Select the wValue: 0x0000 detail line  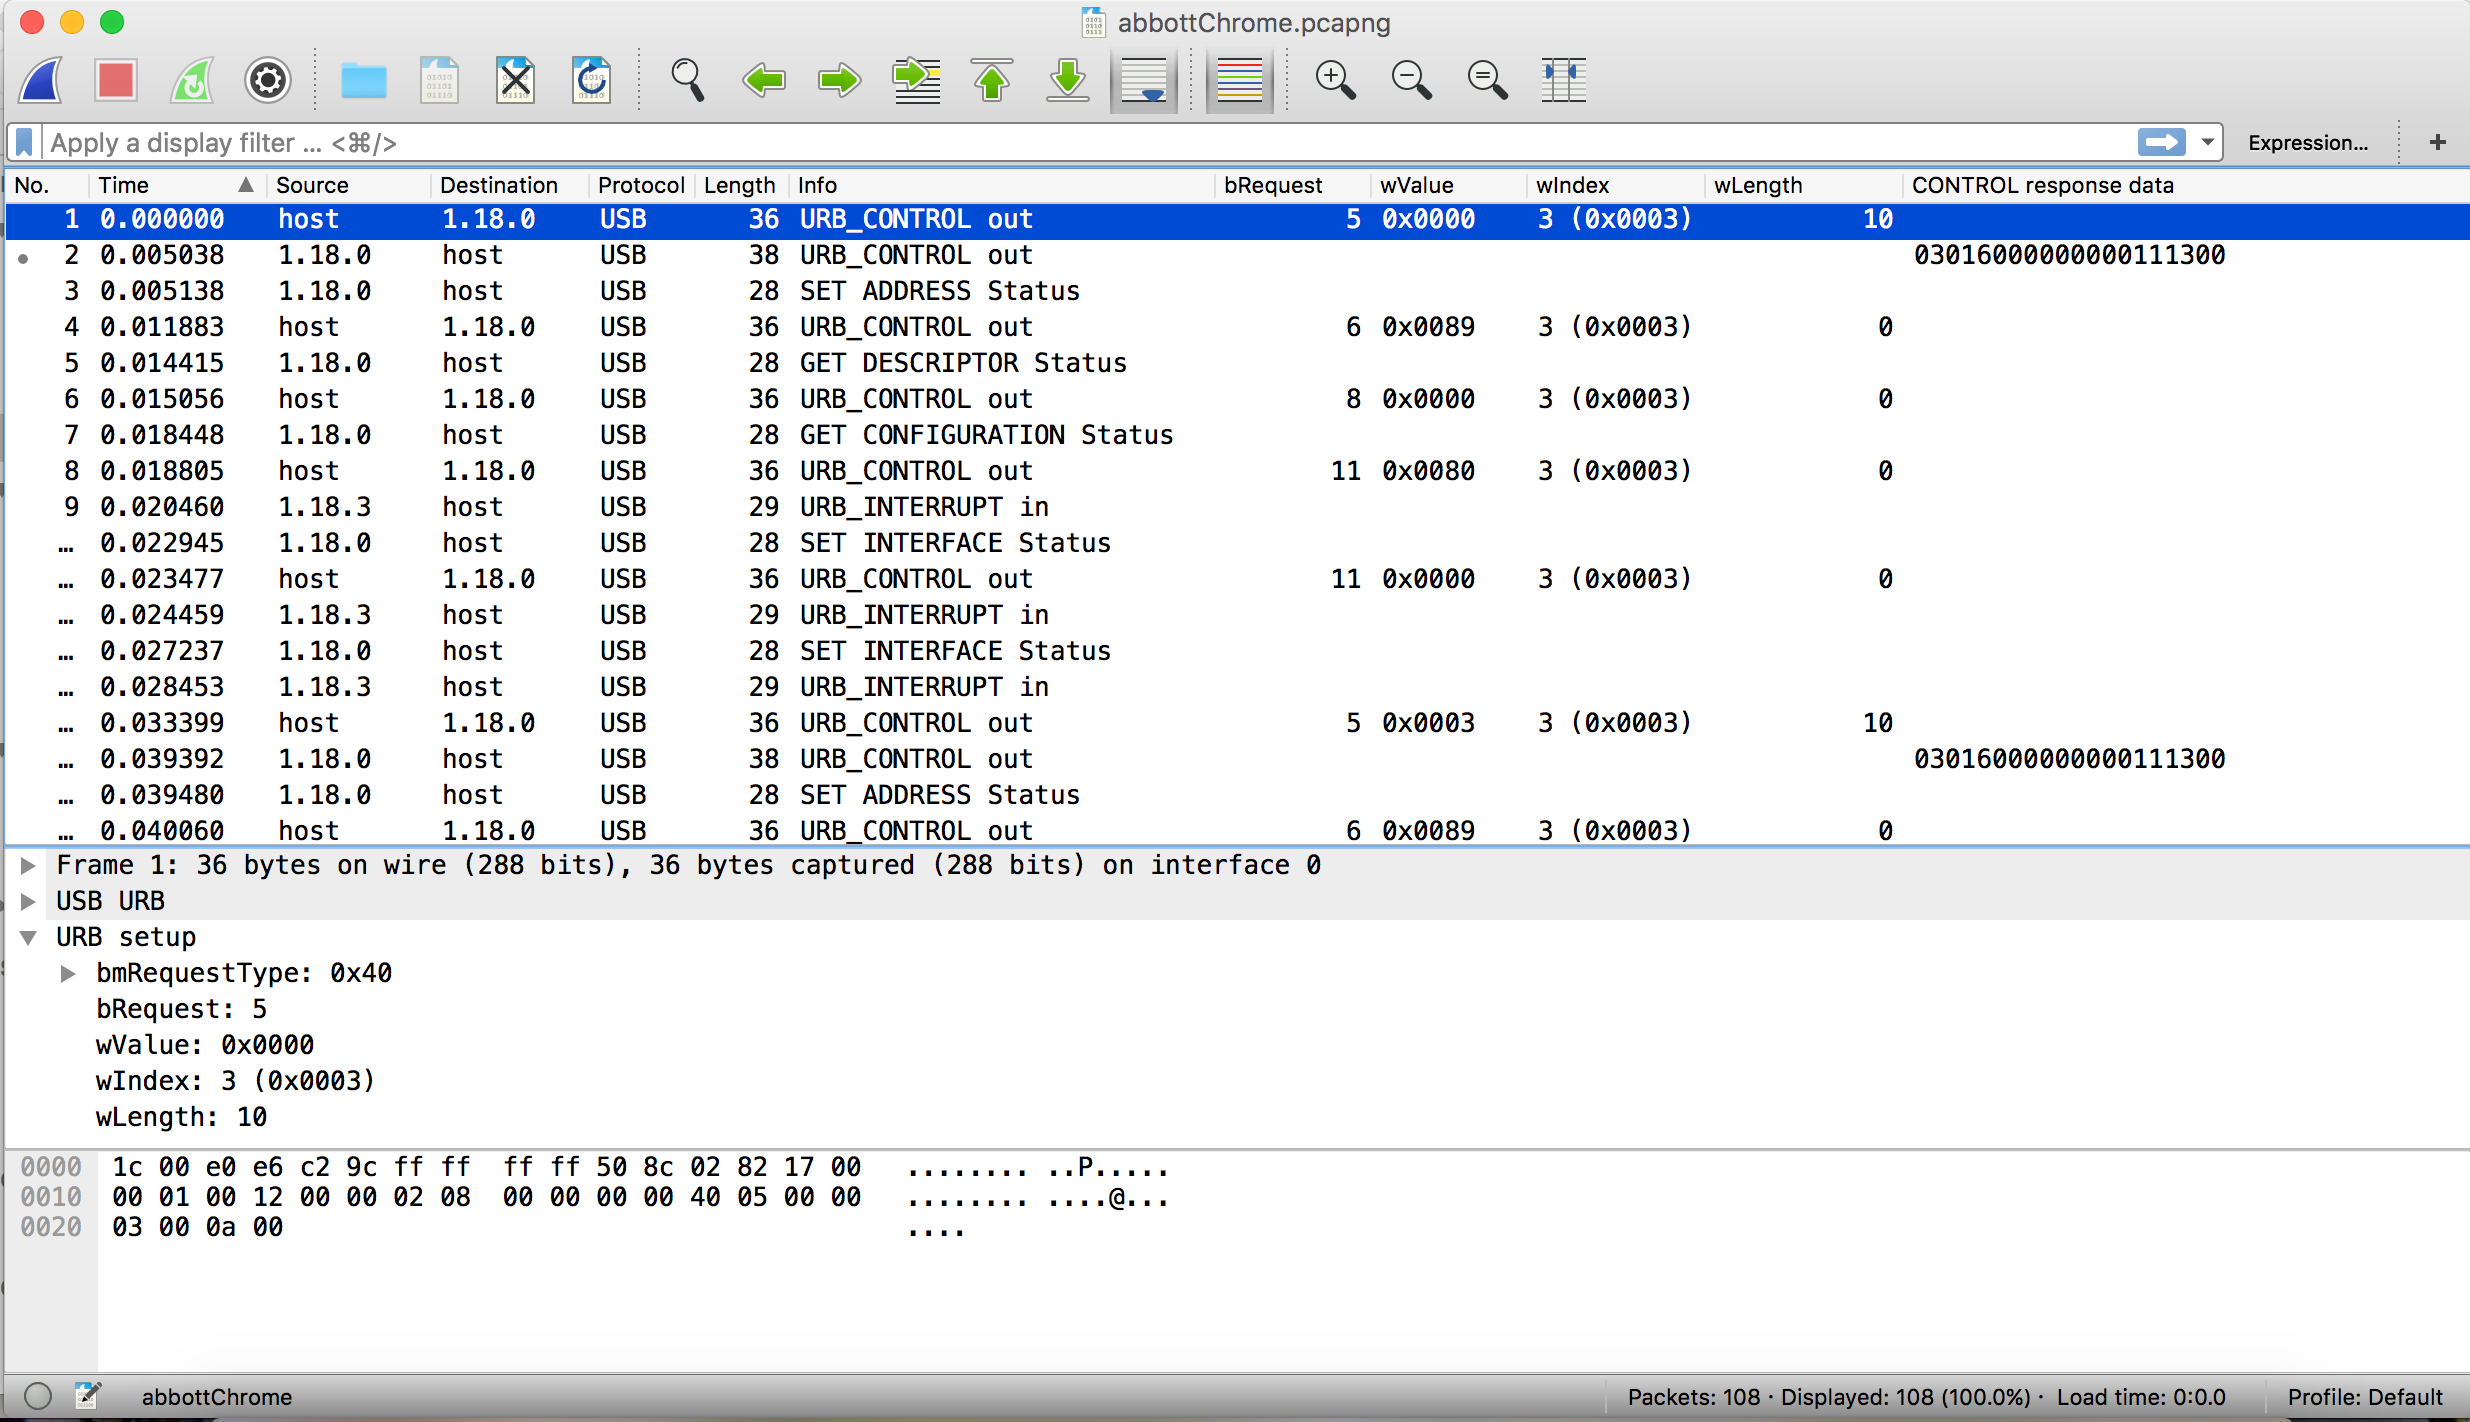[x=205, y=1045]
